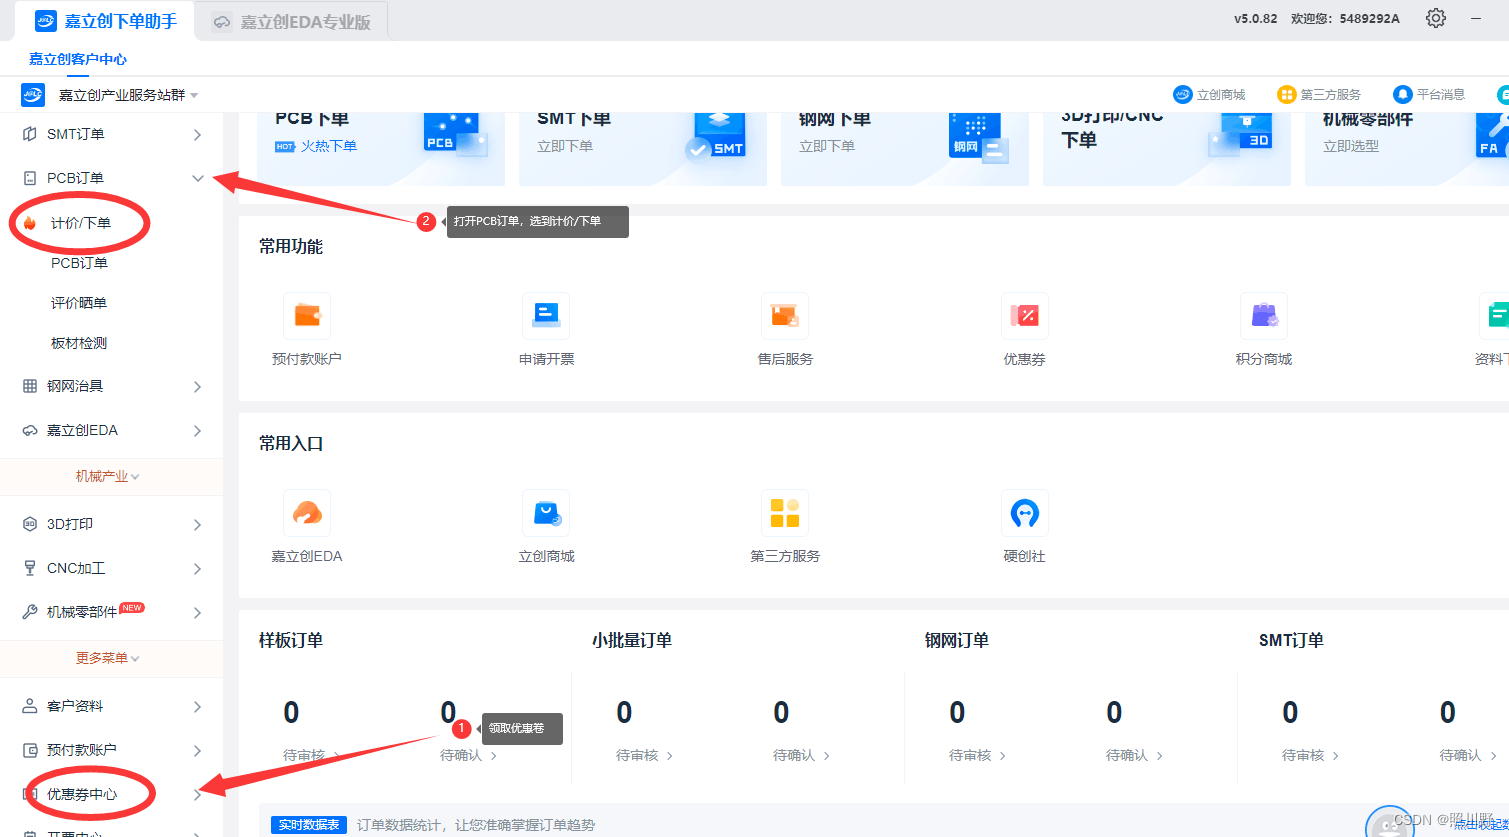Click the 样板订单 heading
This screenshot has height=837, width=1509.
(291, 640)
